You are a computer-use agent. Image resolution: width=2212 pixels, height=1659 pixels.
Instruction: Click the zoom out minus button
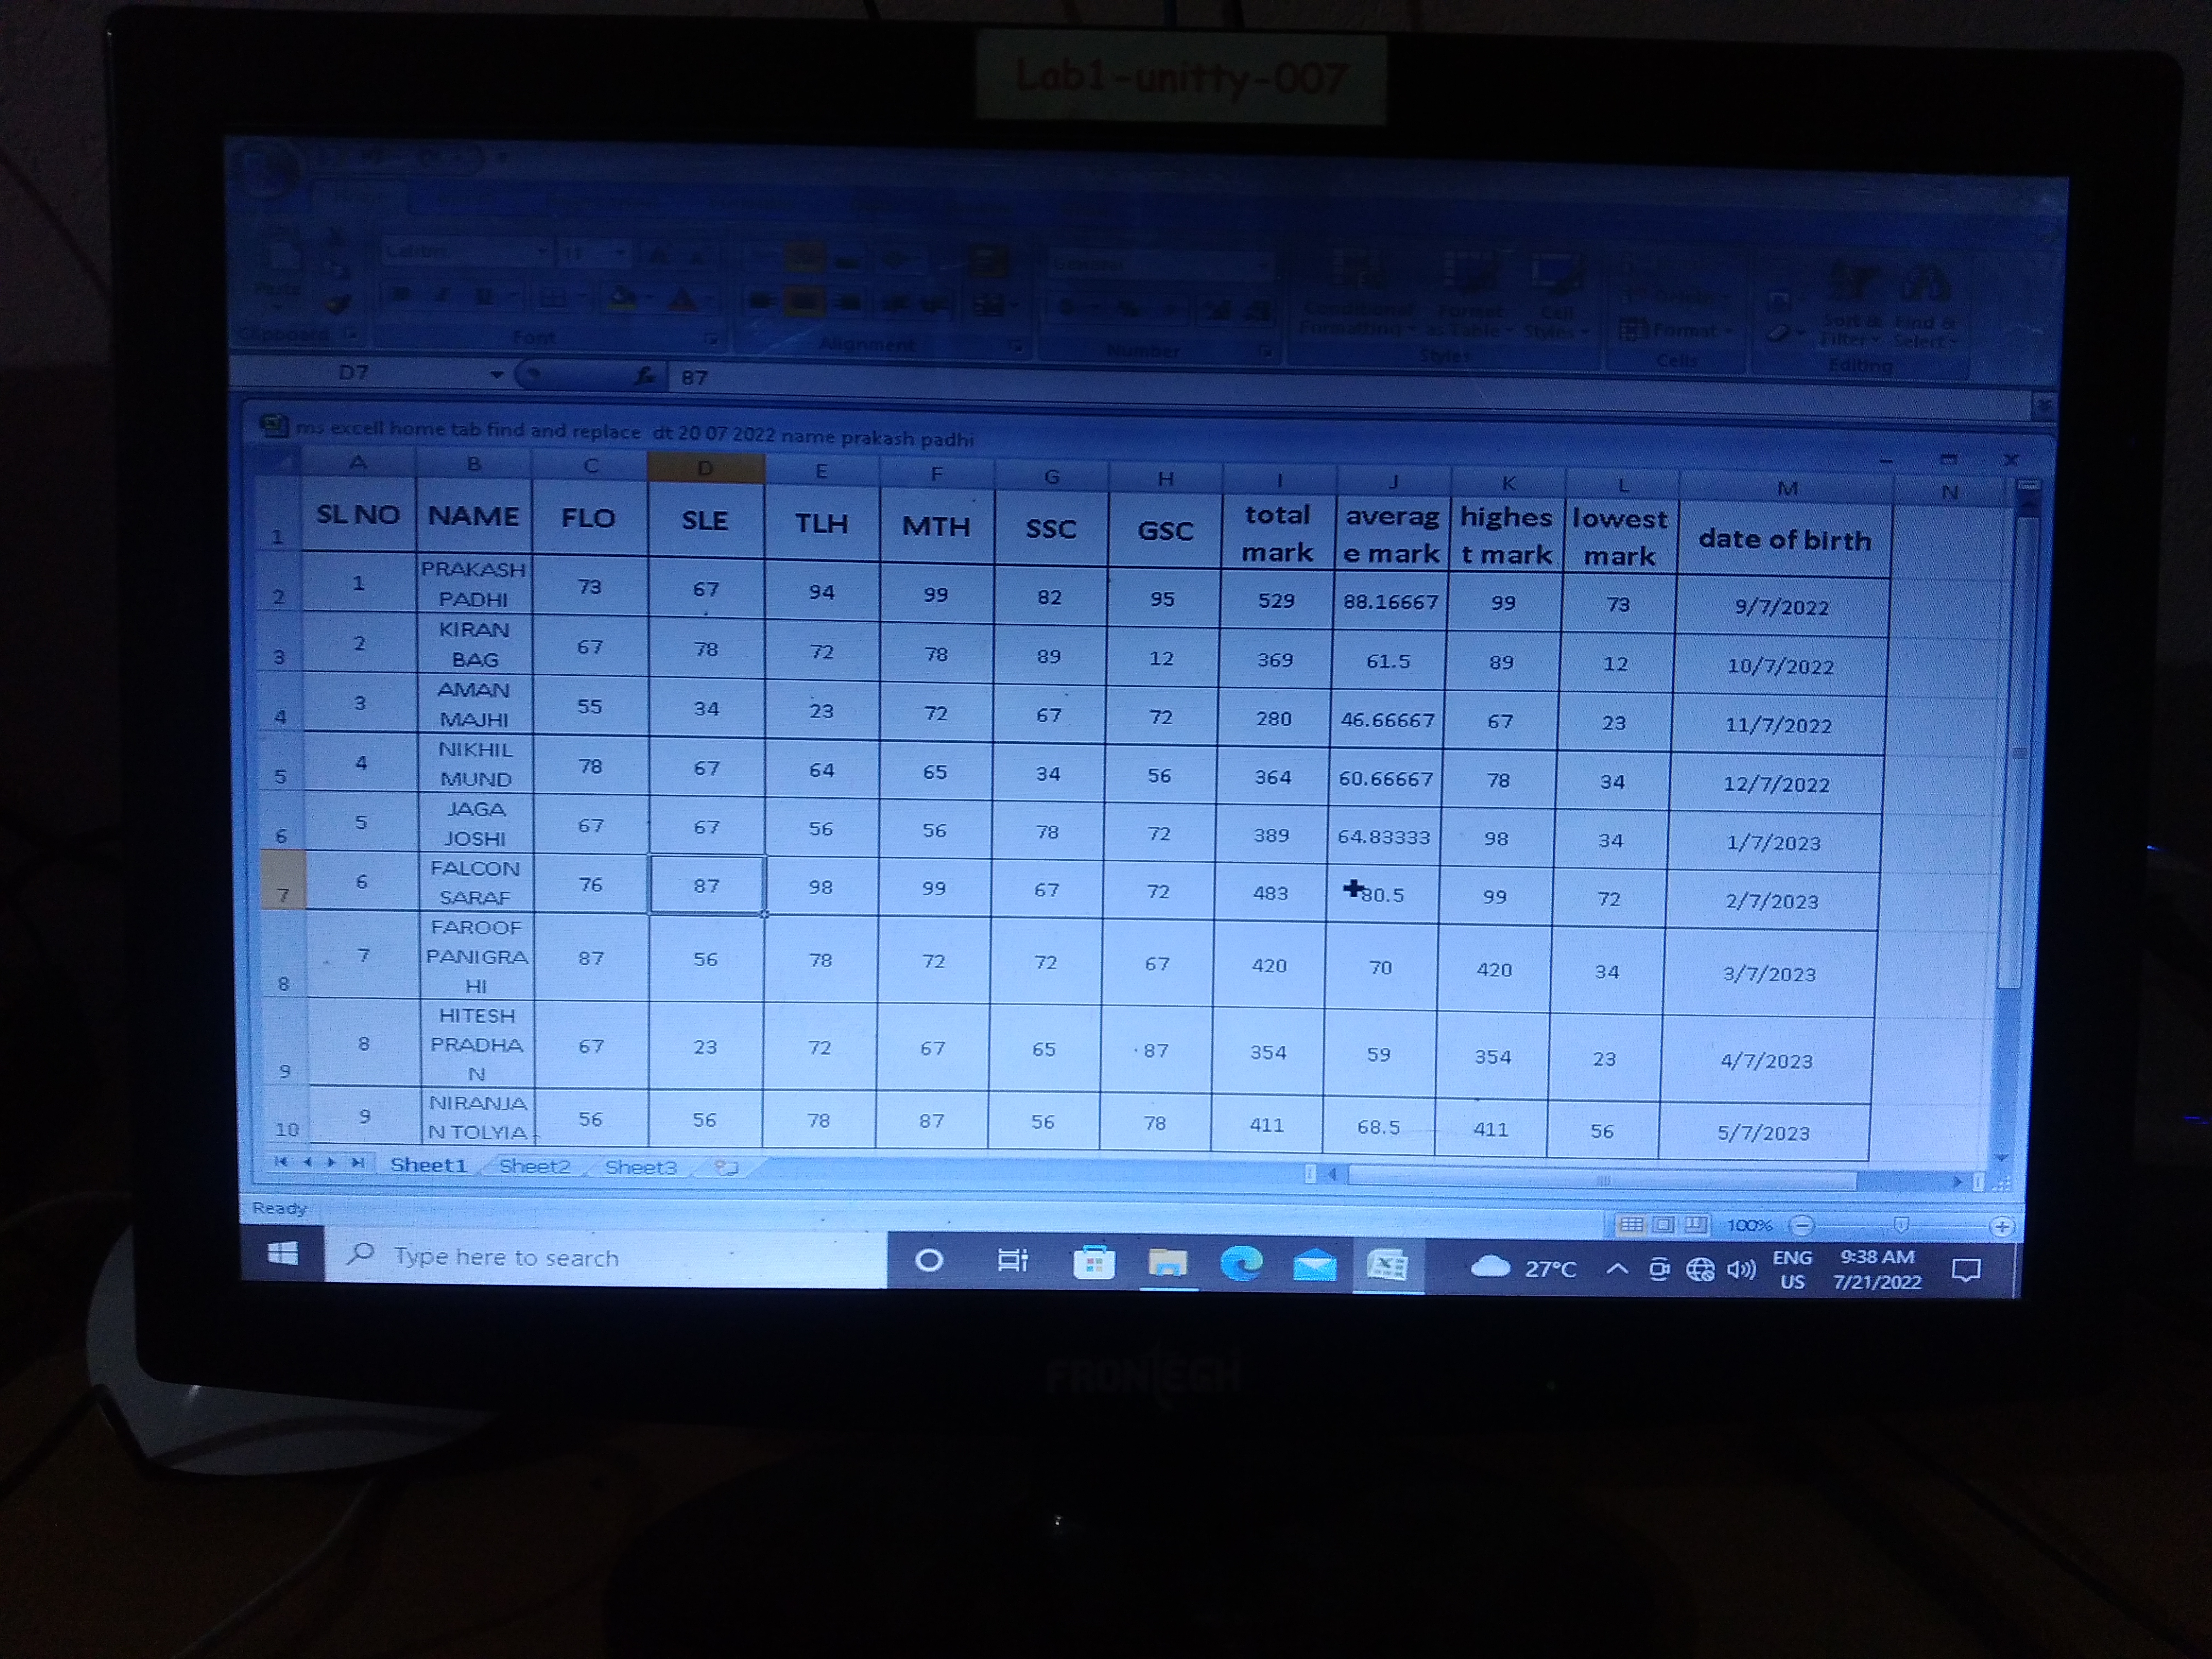click(1802, 1225)
